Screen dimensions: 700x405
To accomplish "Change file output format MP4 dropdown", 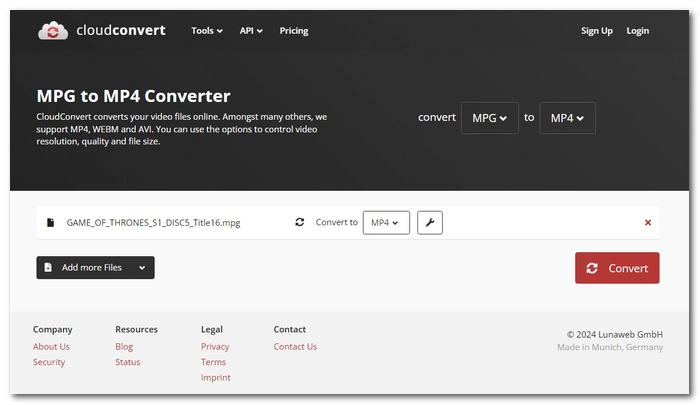I will tap(386, 222).
